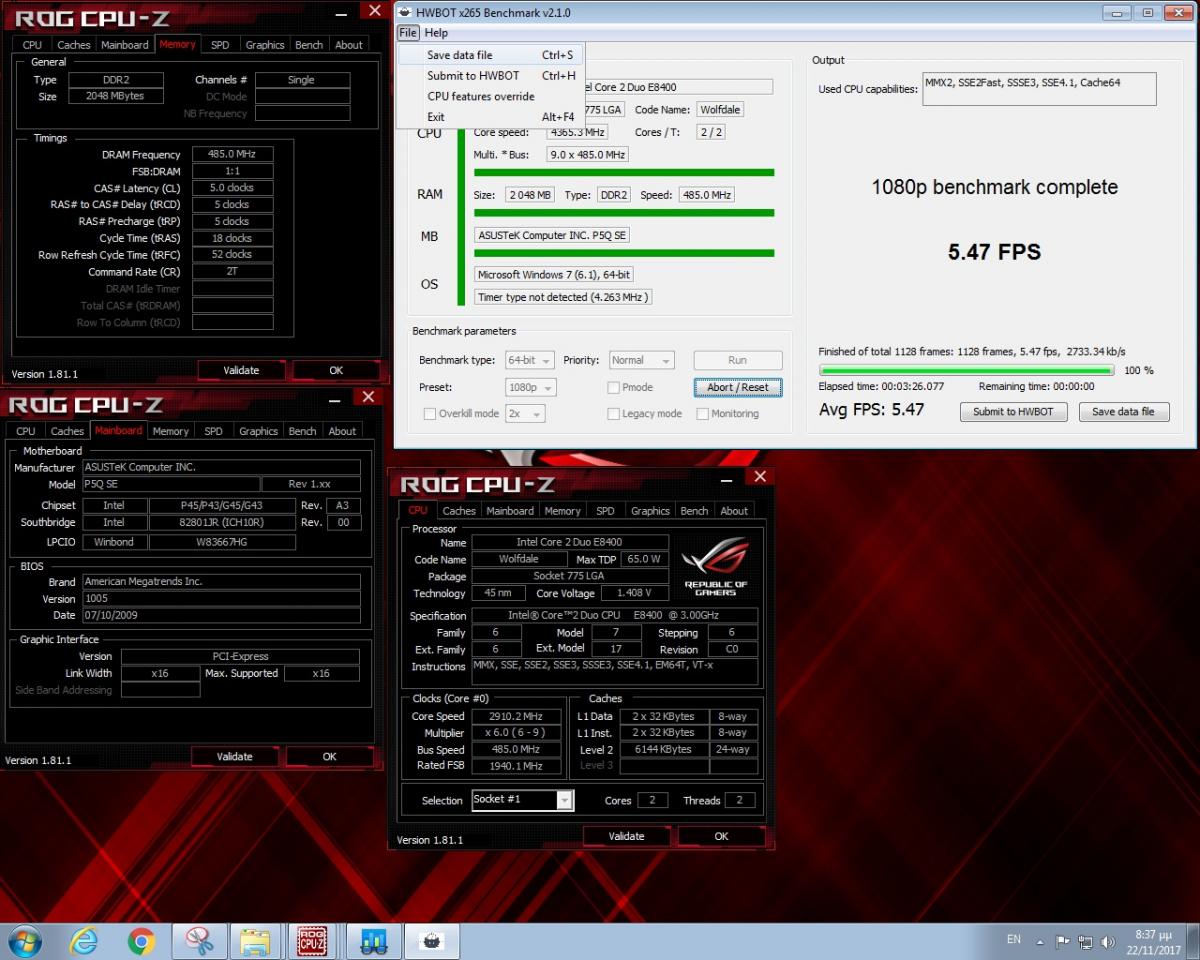The height and width of the screenshot is (960, 1200).
Task: Open the Windows Start menu
Action: coord(24,941)
